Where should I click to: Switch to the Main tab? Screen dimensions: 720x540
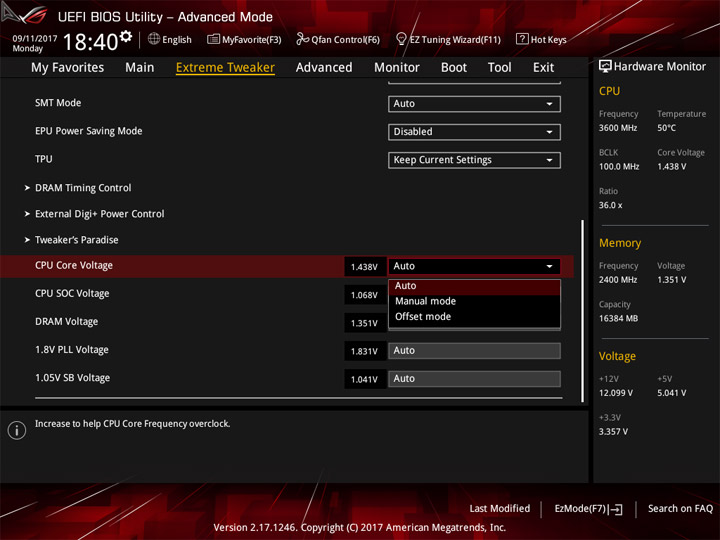(x=140, y=68)
